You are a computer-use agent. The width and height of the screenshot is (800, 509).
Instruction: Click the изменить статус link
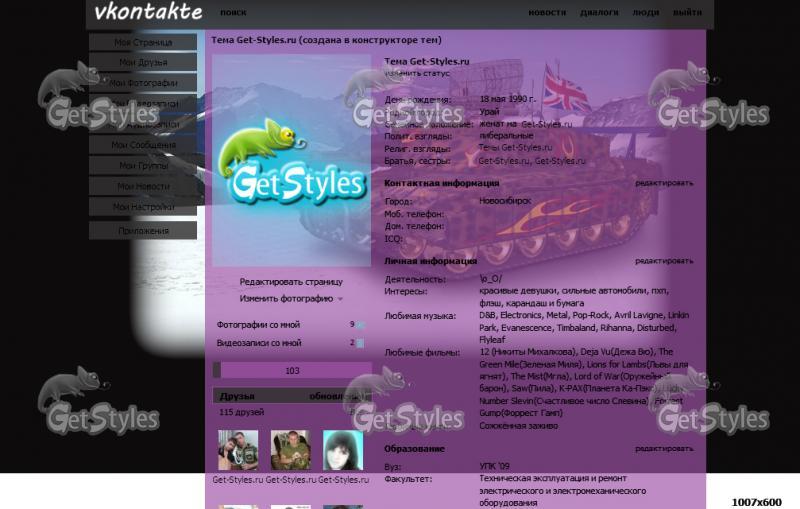coord(417,73)
